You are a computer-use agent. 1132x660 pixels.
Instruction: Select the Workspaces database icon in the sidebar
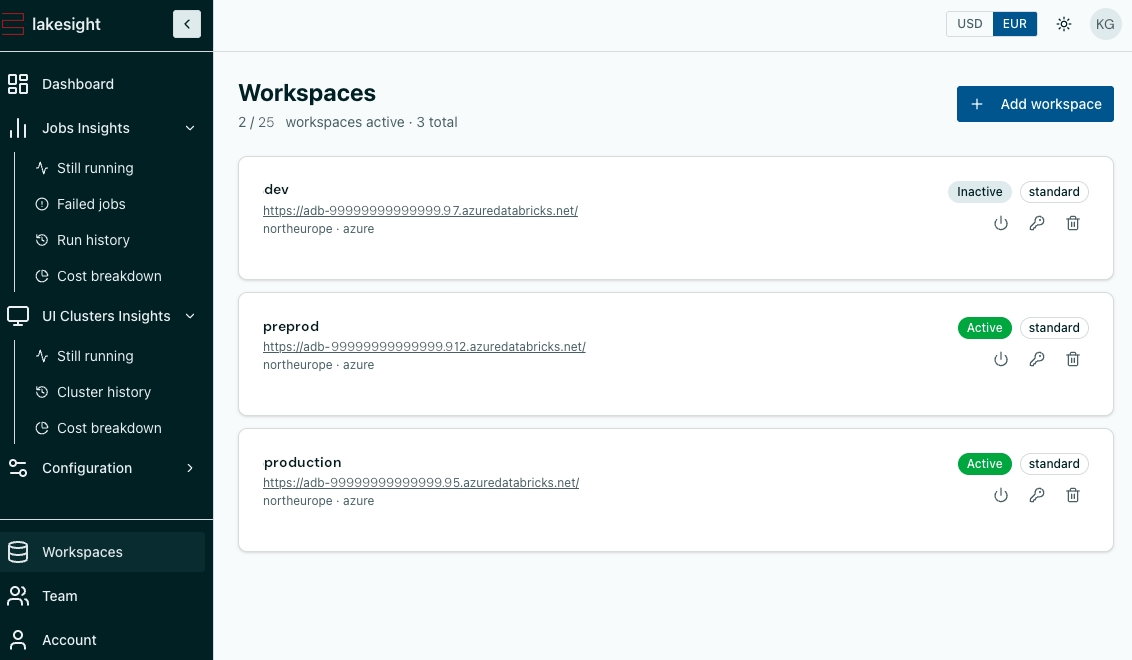(x=17, y=551)
